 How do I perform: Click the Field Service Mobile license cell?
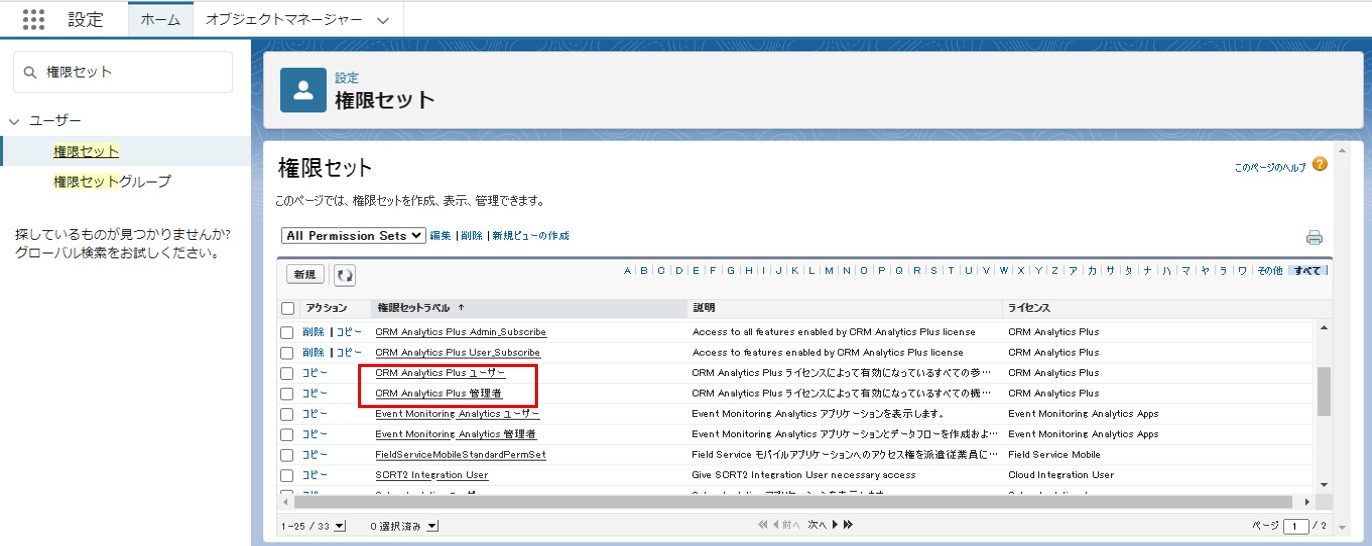point(1054,455)
